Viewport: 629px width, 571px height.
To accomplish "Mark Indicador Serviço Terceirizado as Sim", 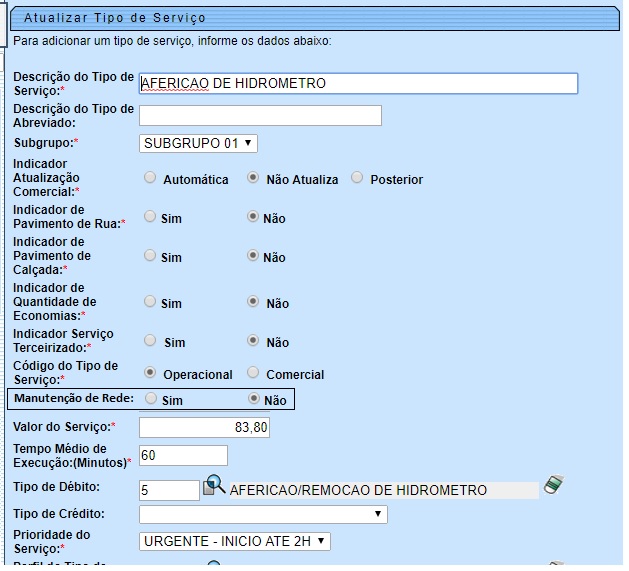I will [x=151, y=341].
